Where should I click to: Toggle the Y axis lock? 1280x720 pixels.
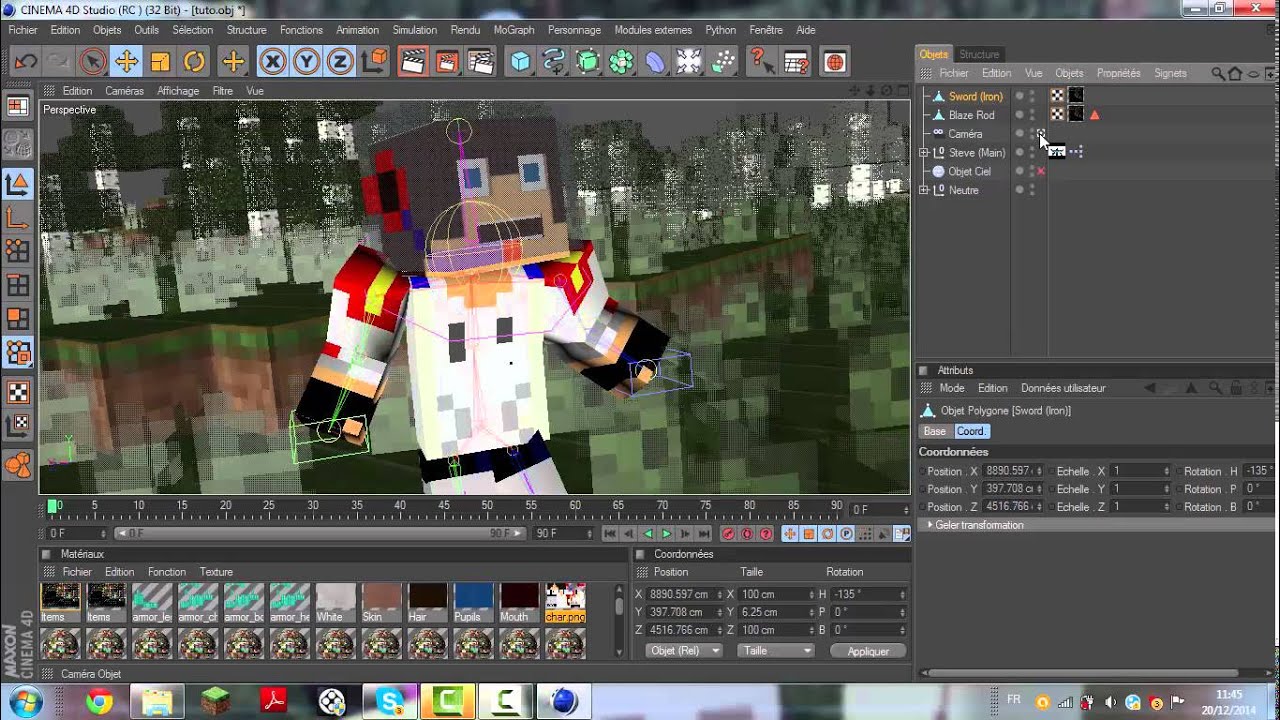click(x=306, y=62)
